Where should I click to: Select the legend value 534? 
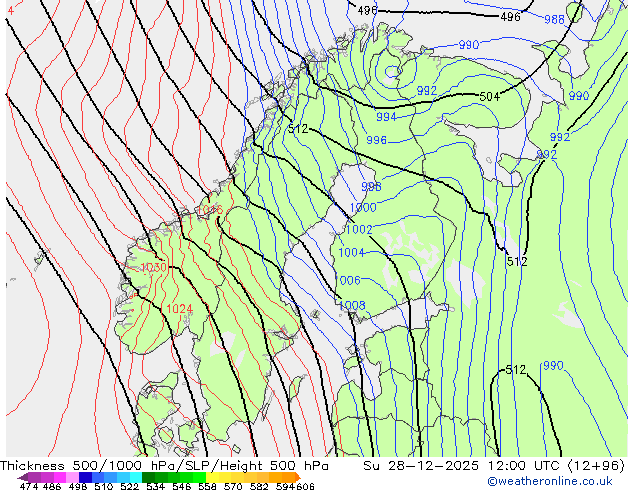[x=155, y=486]
